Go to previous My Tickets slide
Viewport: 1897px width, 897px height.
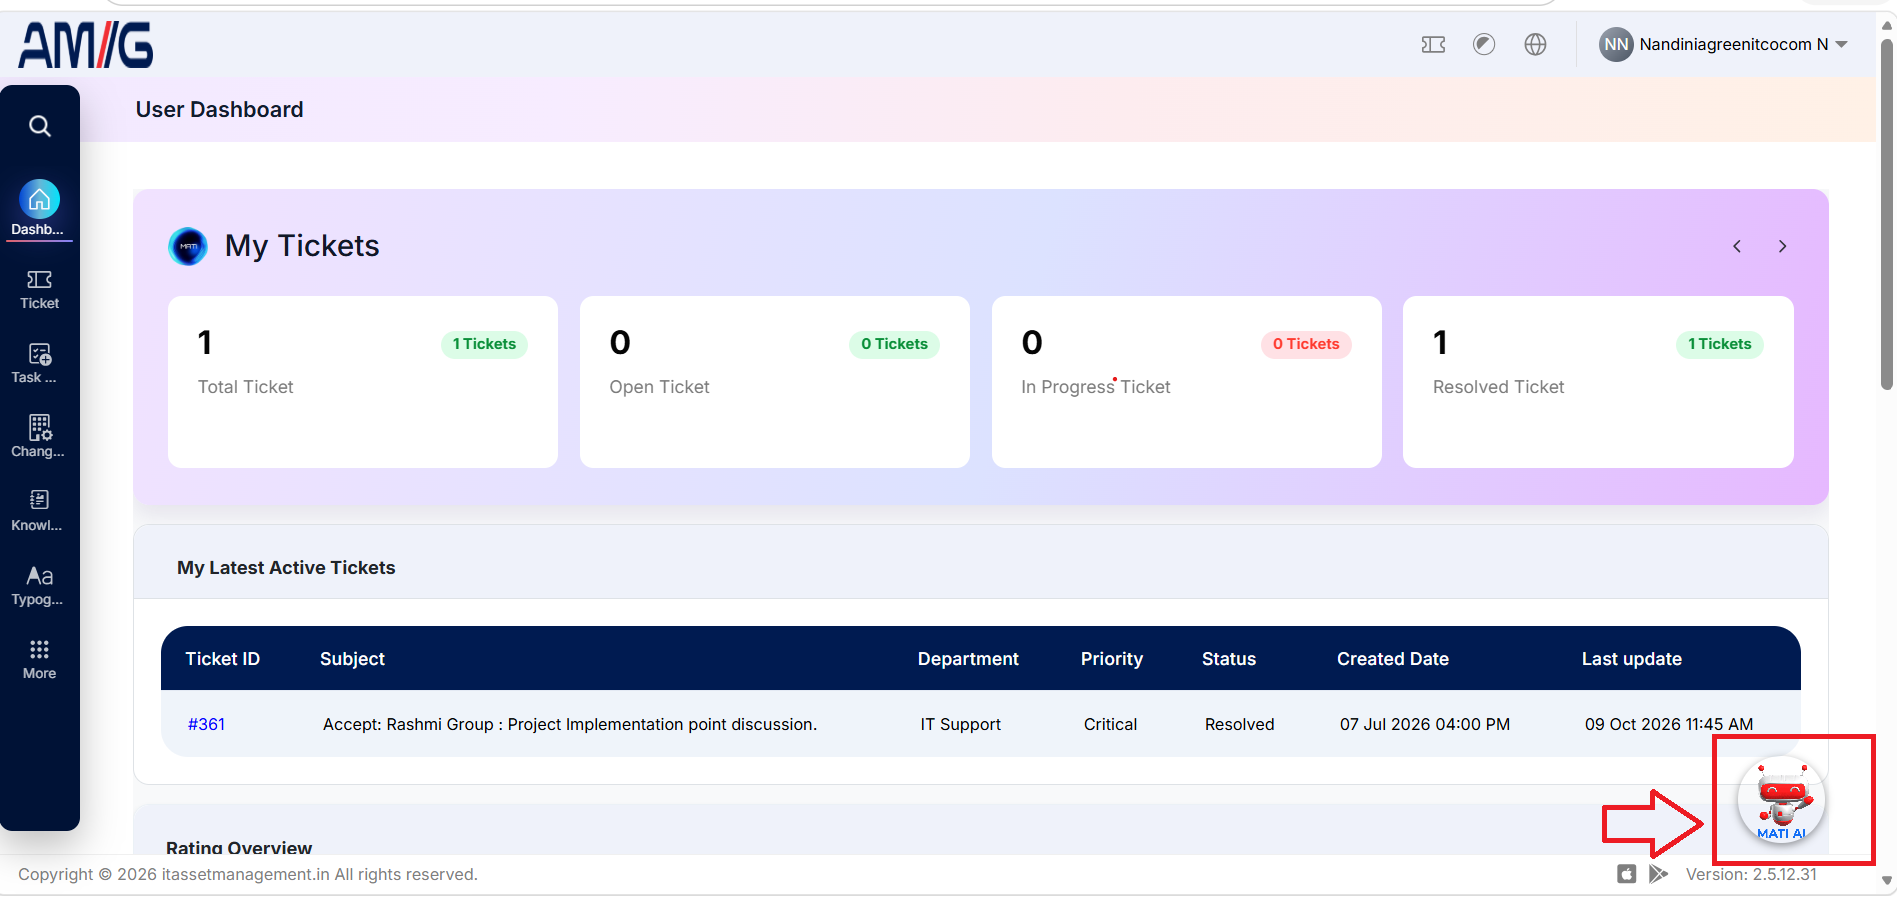1737,246
